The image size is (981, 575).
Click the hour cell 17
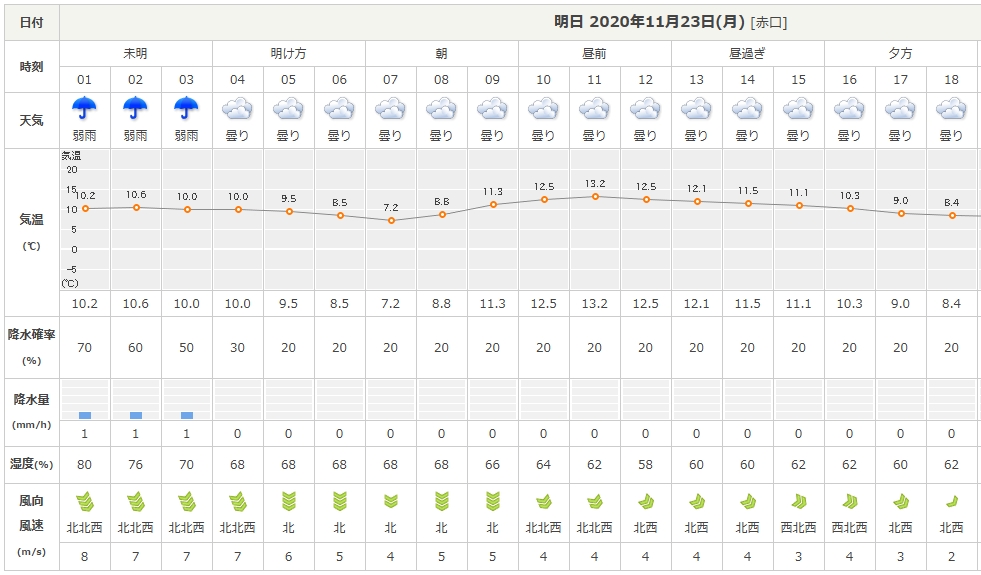pos(900,79)
